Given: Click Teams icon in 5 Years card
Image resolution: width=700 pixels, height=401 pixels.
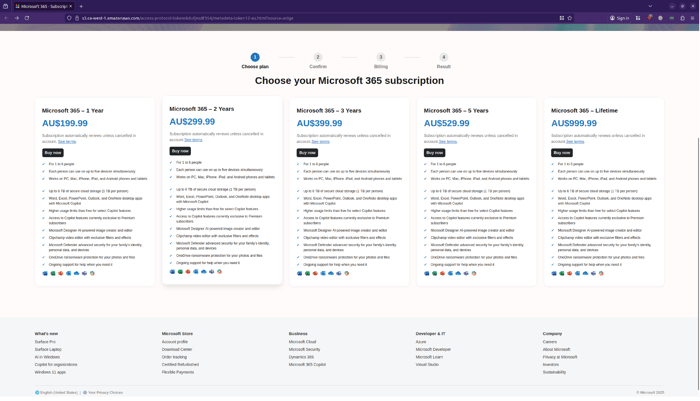Looking at the screenshot, I should coord(466,273).
